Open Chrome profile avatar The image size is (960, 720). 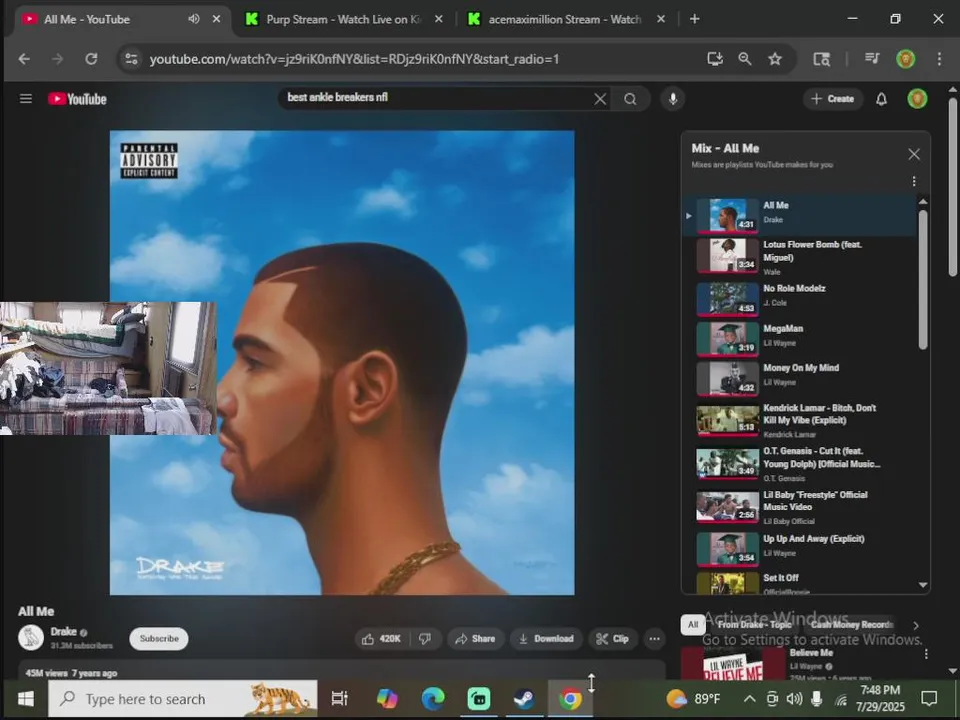click(x=906, y=59)
